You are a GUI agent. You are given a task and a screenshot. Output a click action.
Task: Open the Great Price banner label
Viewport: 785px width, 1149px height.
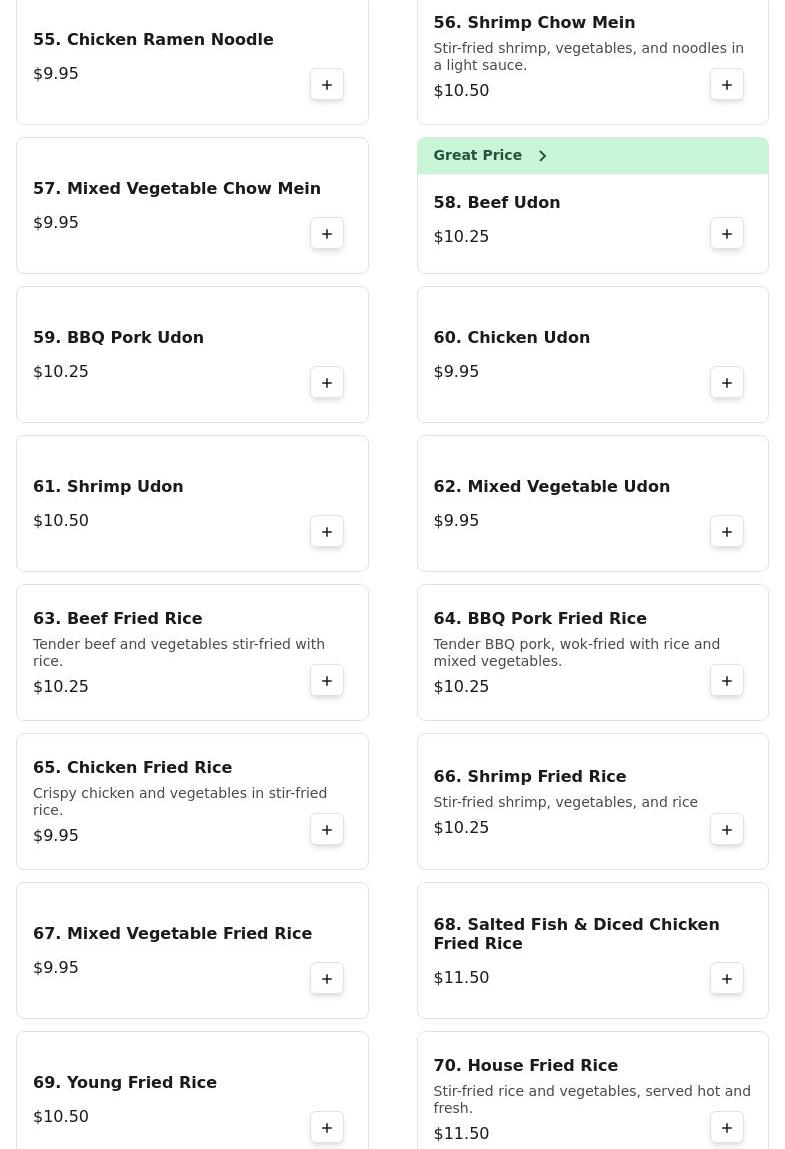click(478, 155)
